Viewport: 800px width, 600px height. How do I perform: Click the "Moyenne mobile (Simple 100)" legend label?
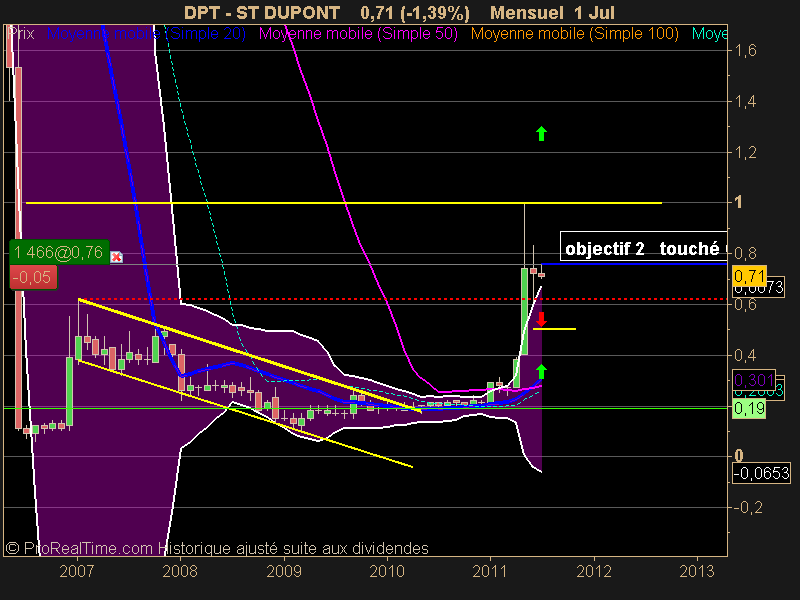(x=574, y=34)
